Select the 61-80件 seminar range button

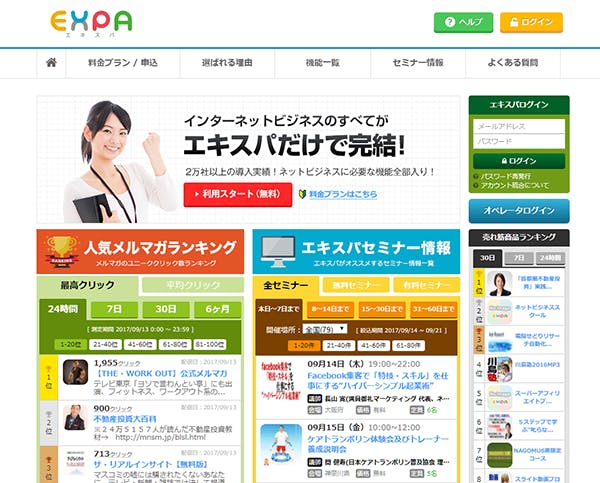tap(408, 346)
